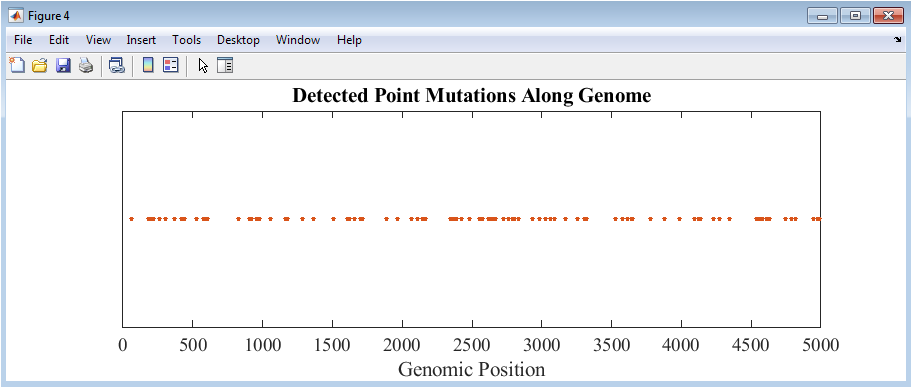Open the Help menu
This screenshot has height=388, width=912.
(x=350, y=40)
